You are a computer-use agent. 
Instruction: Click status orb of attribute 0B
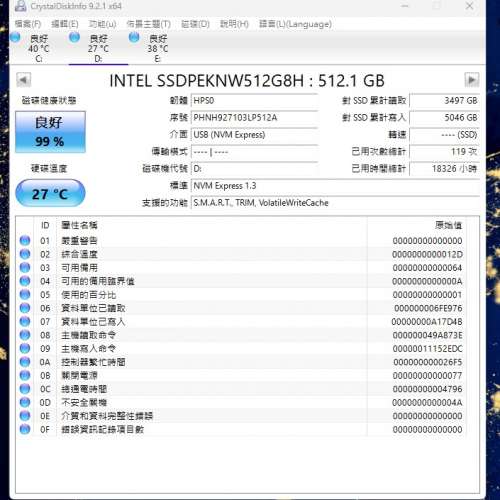(x=25, y=376)
